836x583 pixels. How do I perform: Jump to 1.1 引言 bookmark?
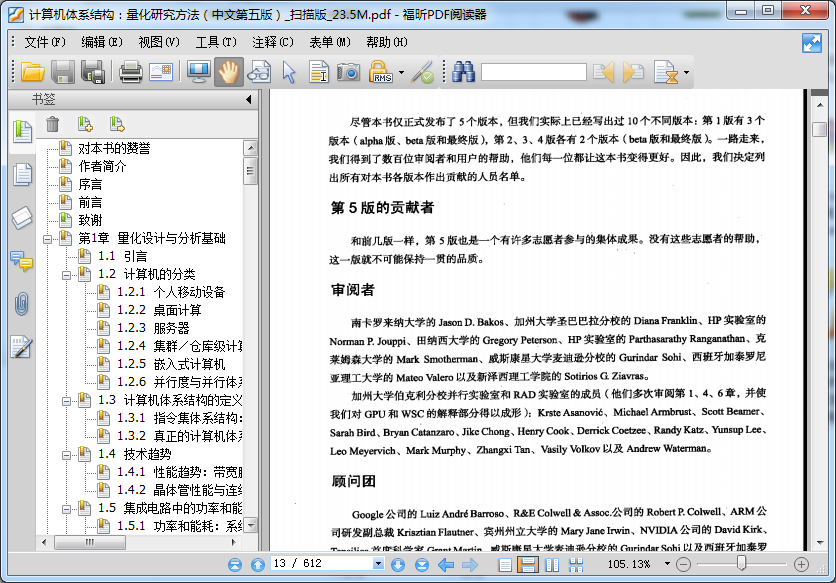(122, 257)
